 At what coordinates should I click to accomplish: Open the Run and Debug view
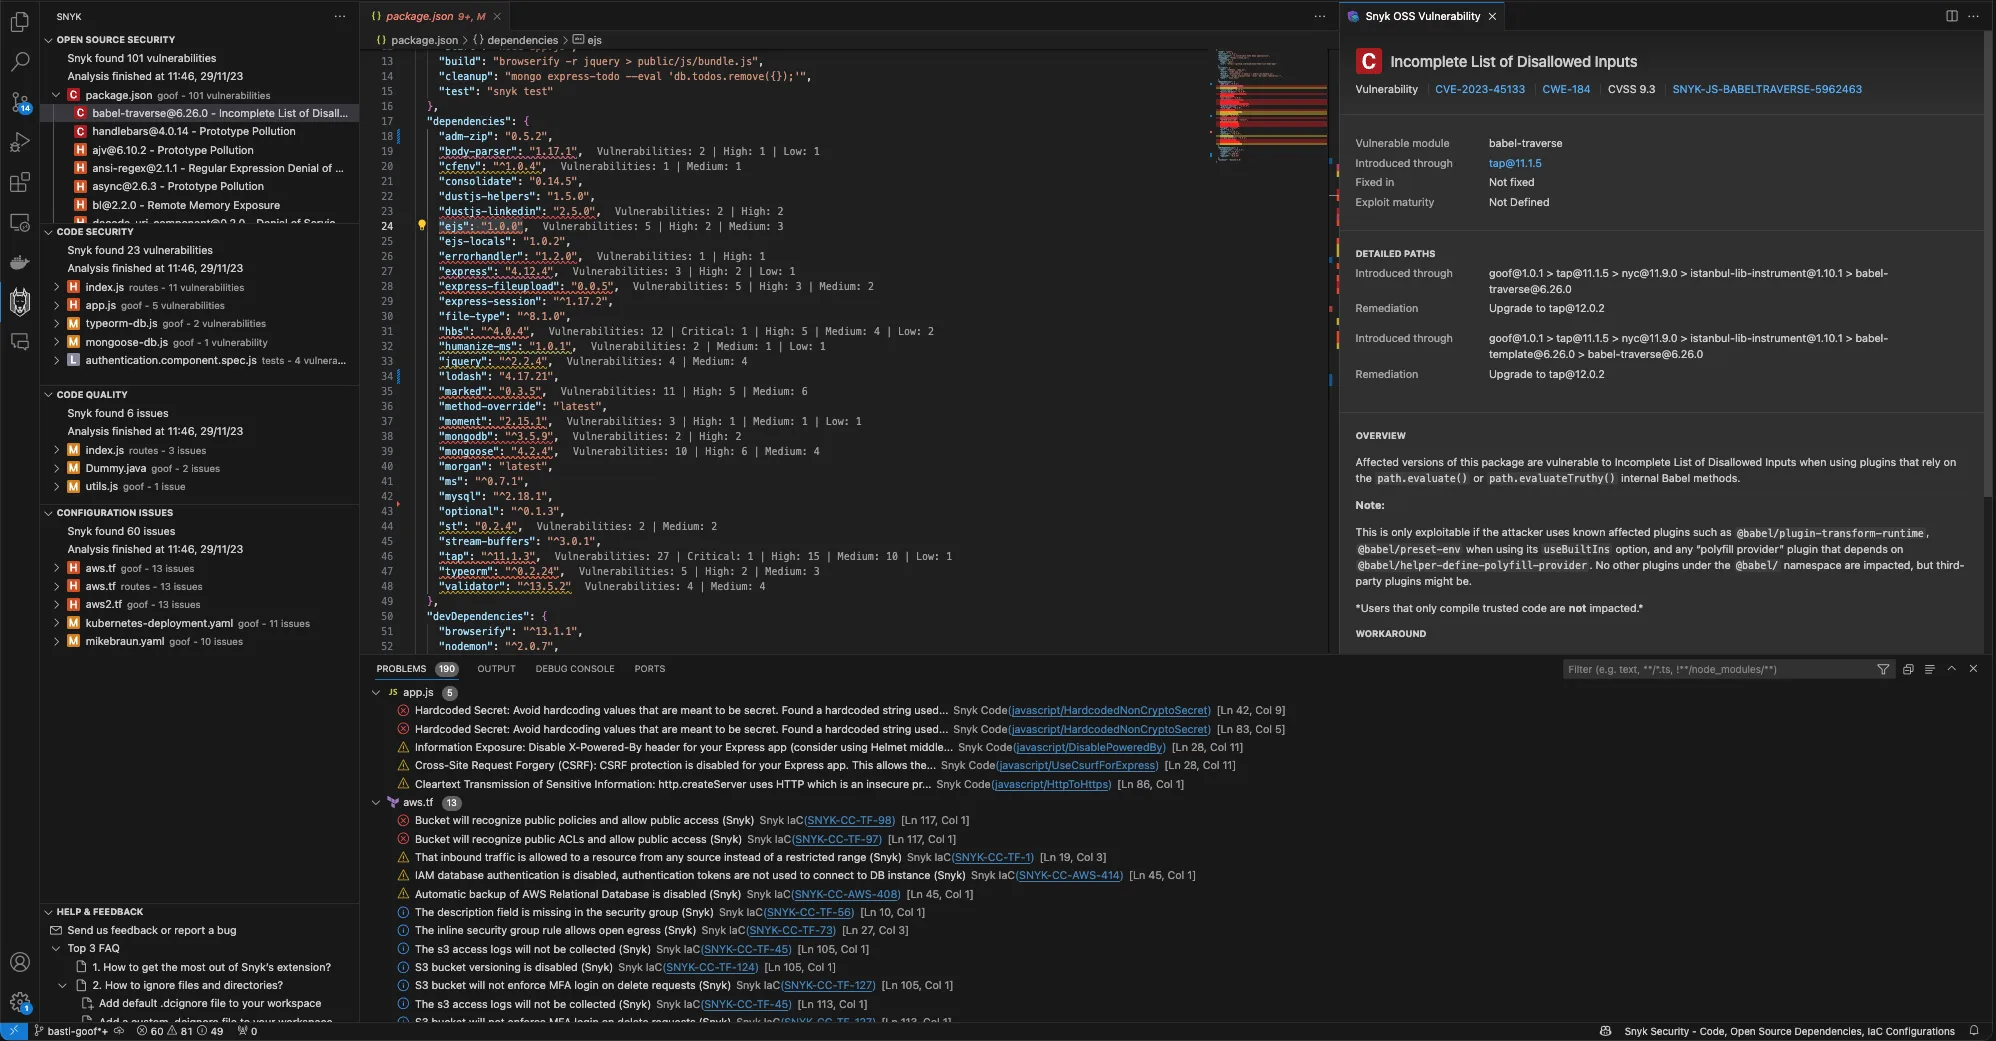[20, 142]
